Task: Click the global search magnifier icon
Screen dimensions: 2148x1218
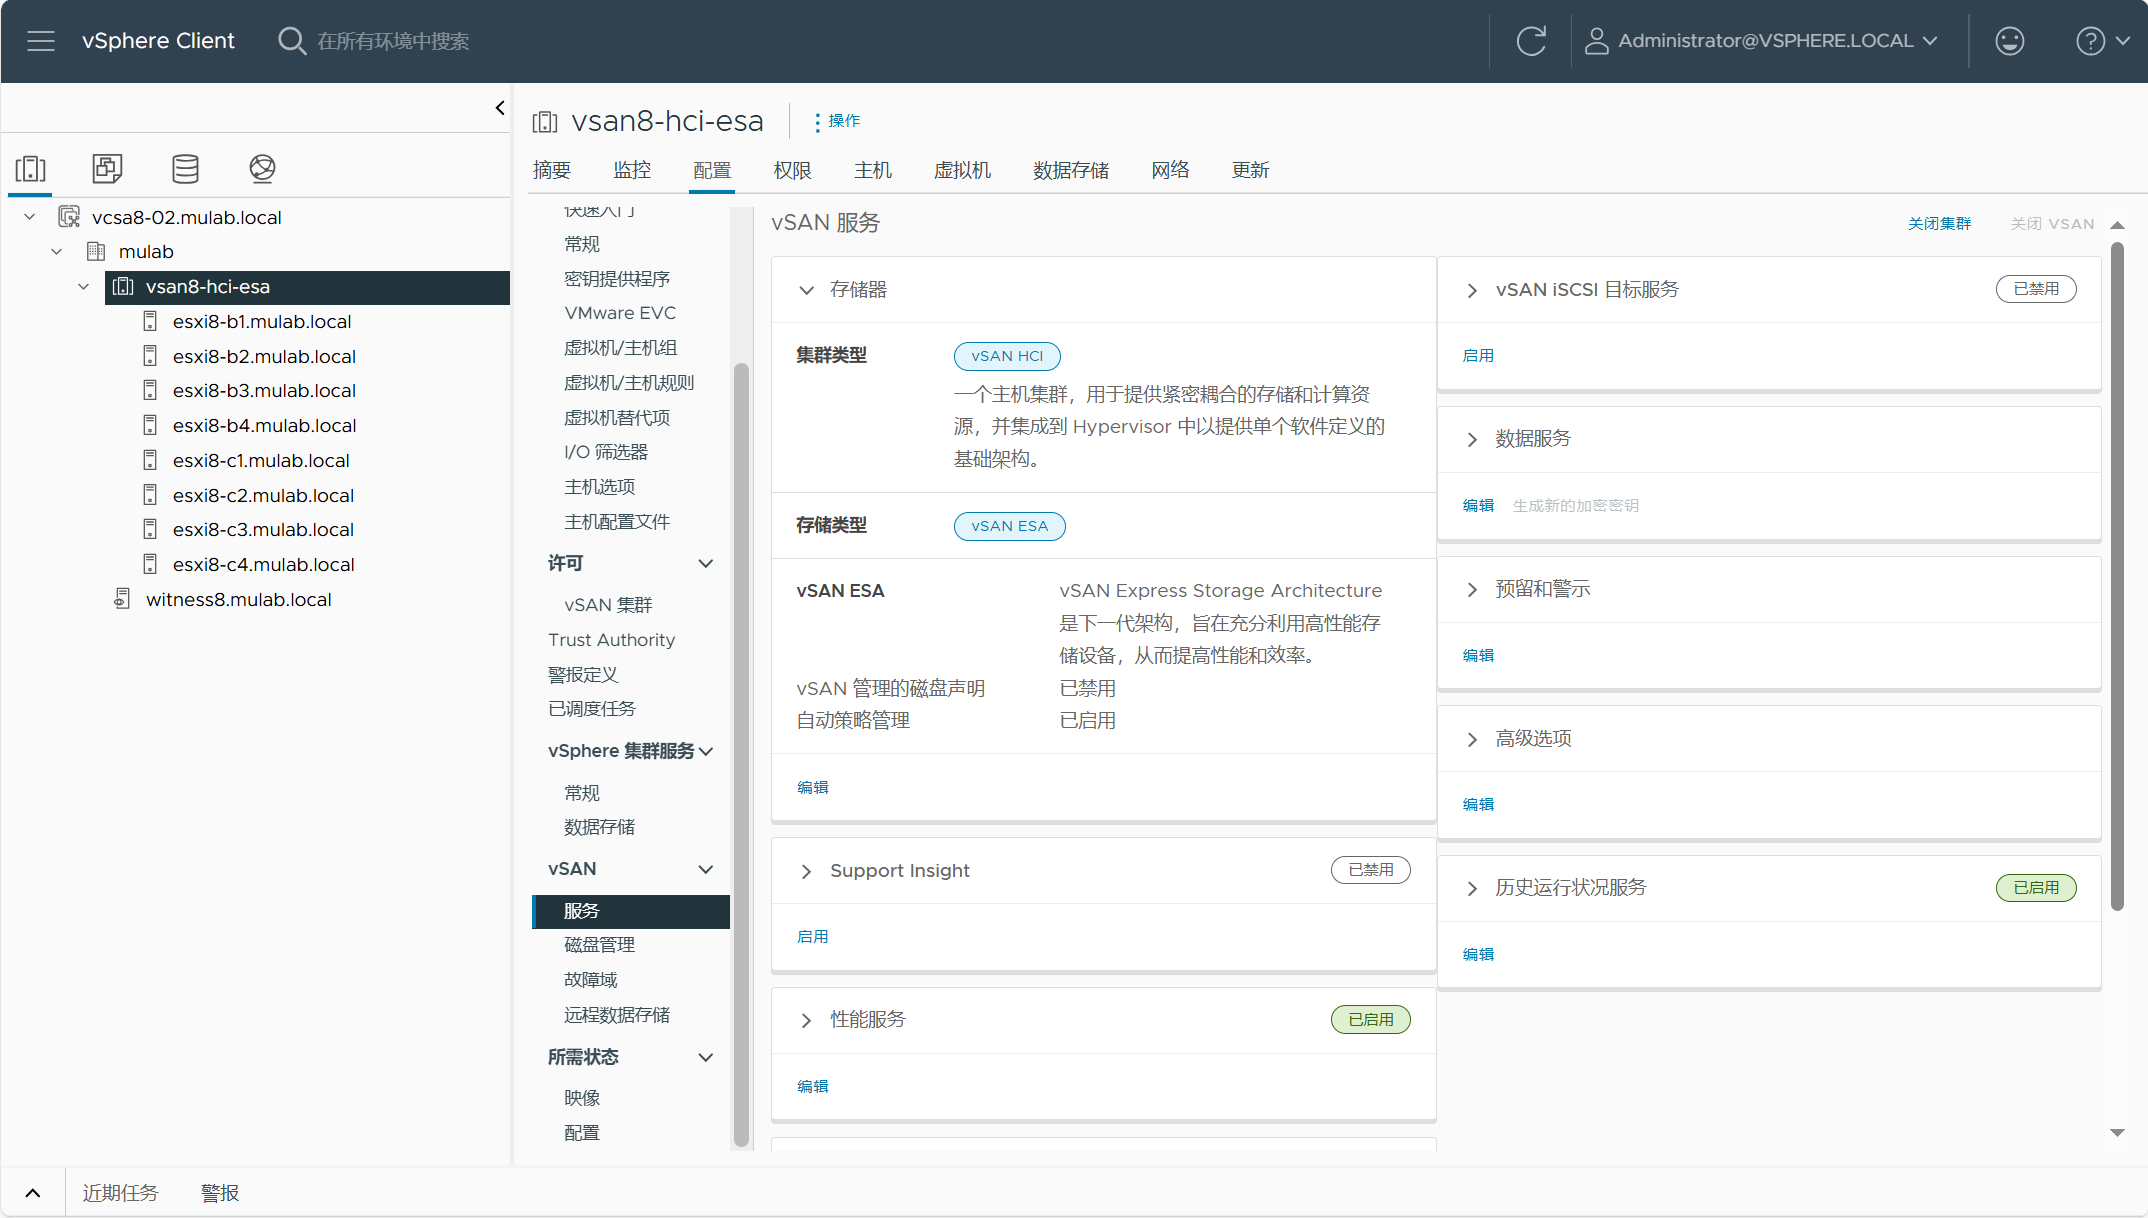Action: tap(291, 41)
